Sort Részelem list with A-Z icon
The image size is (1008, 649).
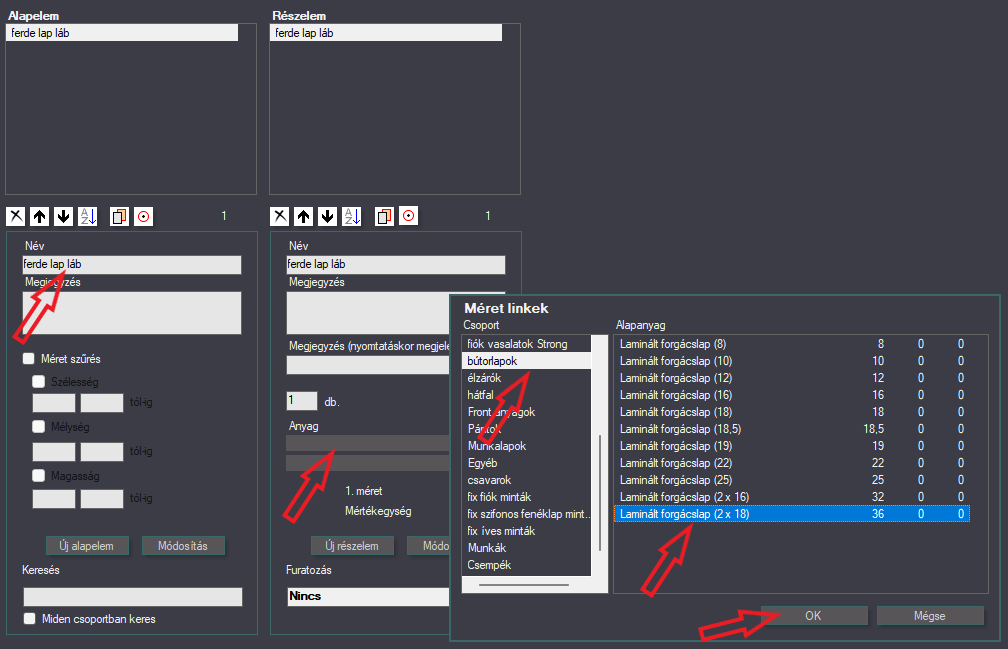[x=352, y=217]
